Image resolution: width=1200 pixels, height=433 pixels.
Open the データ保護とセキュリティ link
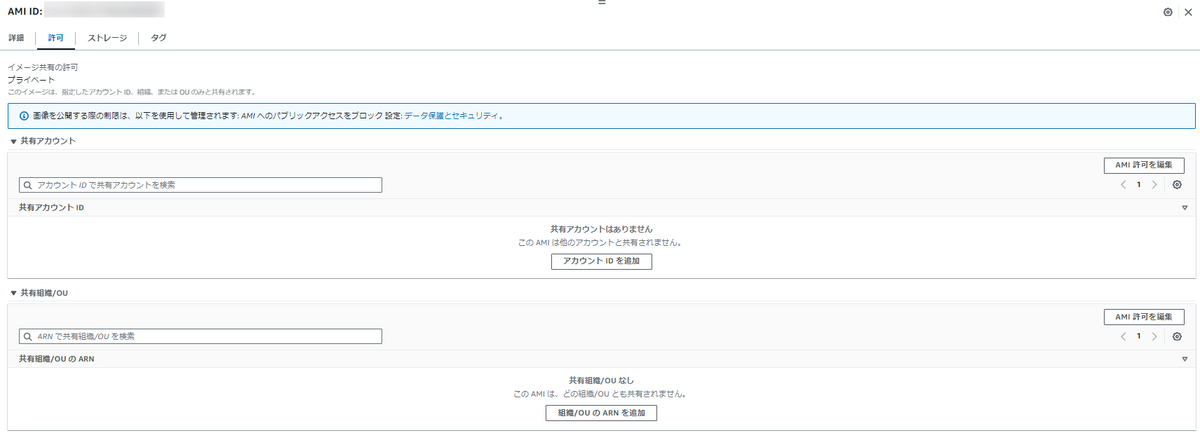[451, 115]
